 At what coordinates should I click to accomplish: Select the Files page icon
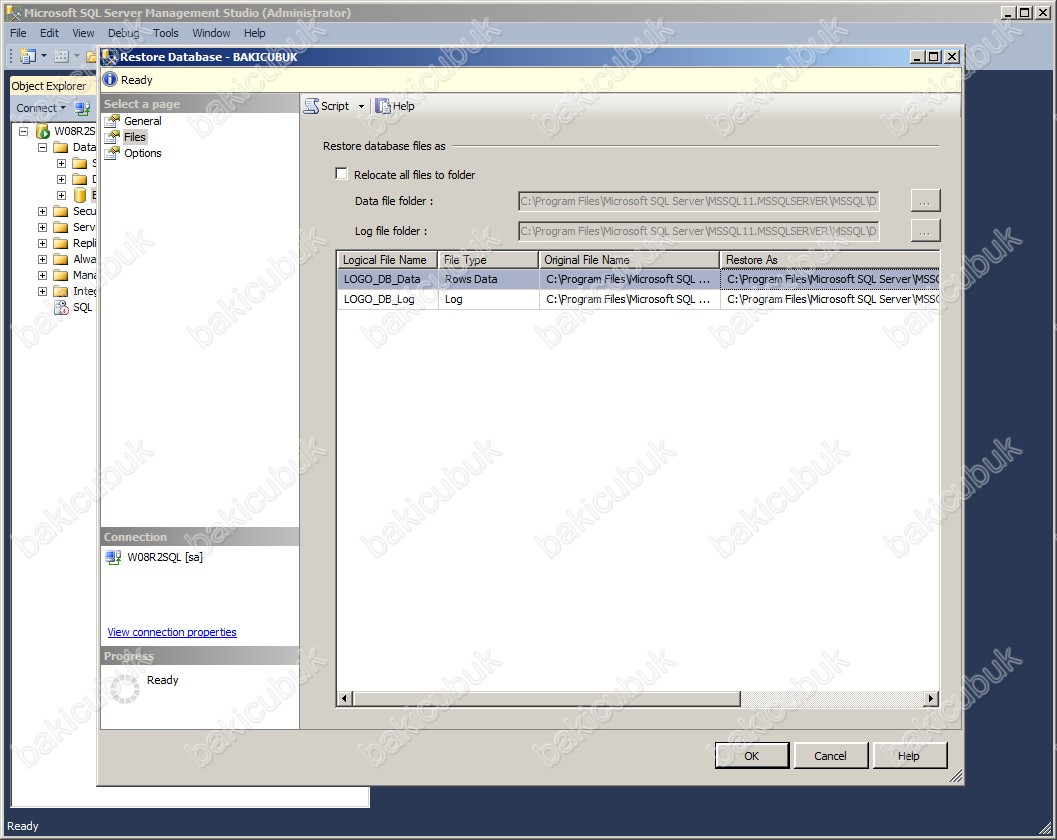(x=112, y=137)
